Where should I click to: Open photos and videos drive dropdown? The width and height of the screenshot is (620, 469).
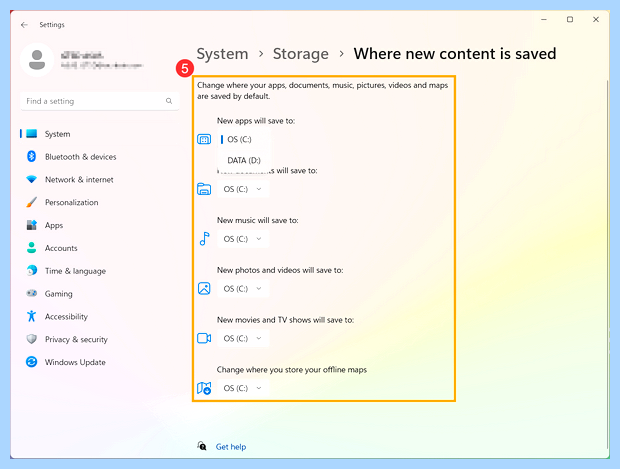[243, 289]
